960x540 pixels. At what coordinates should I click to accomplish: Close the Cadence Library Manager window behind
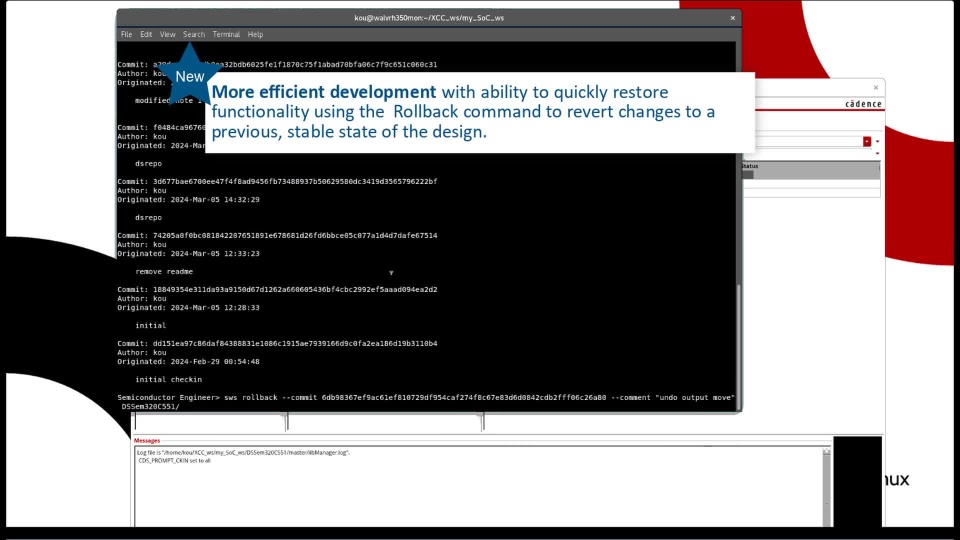(x=876, y=88)
